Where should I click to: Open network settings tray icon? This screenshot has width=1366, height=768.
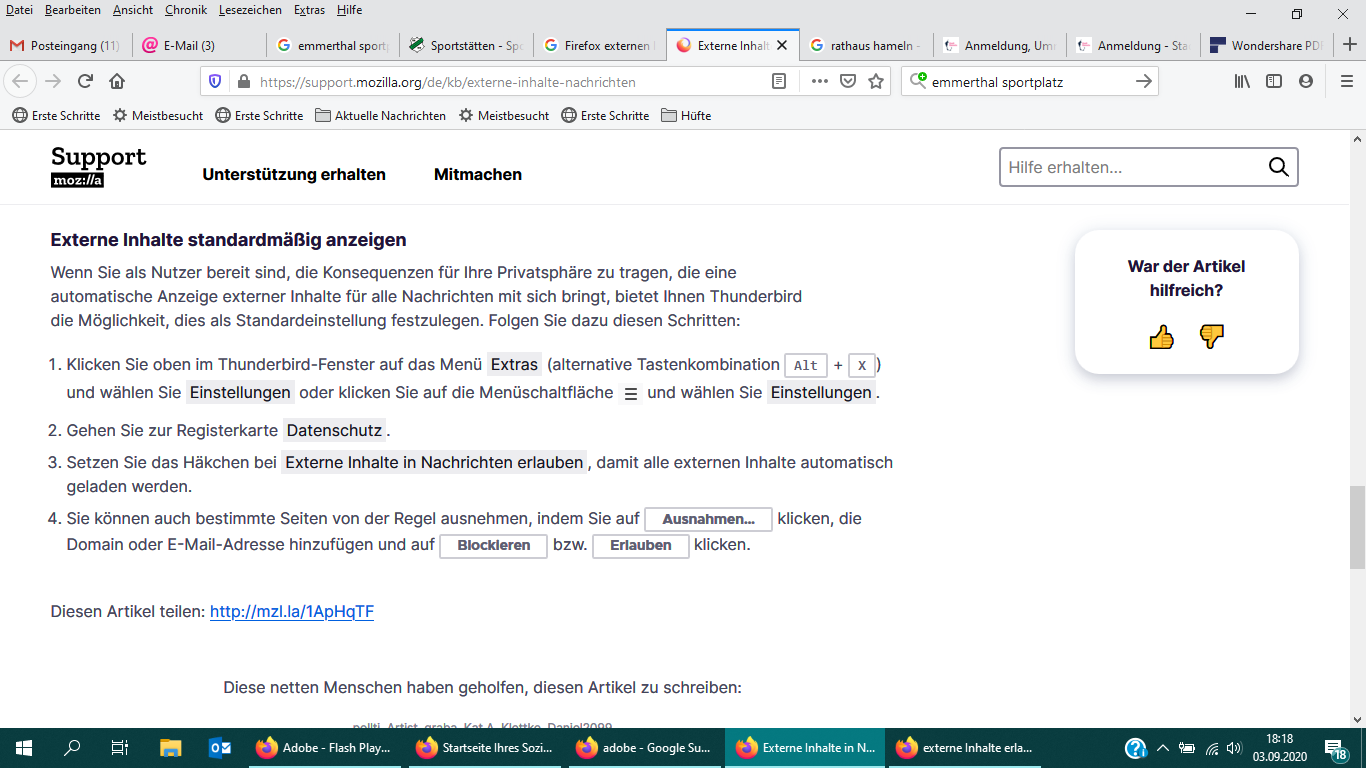pos(1211,748)
